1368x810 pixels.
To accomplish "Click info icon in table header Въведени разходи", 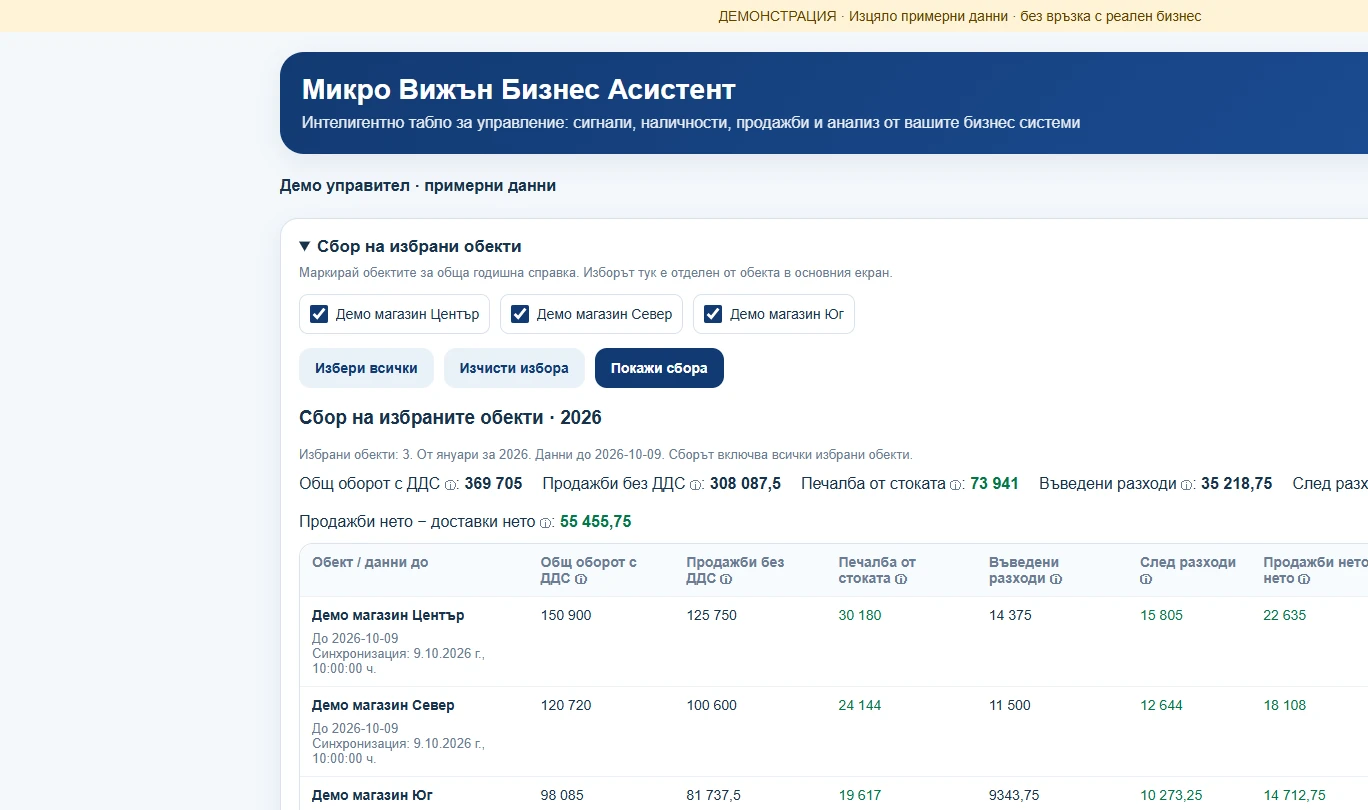I will coord(1056,579).
